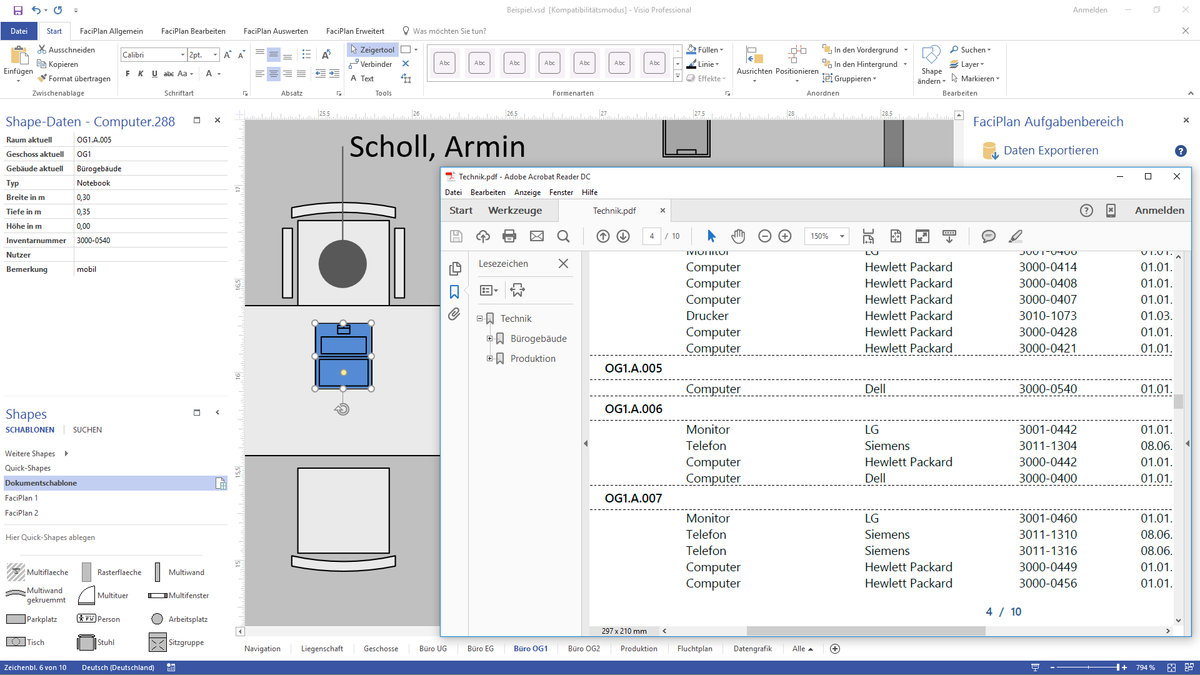Click the Acrobat zoom in plus icon
This screenshot has height=675, width=1200.
tap(785, 236)
